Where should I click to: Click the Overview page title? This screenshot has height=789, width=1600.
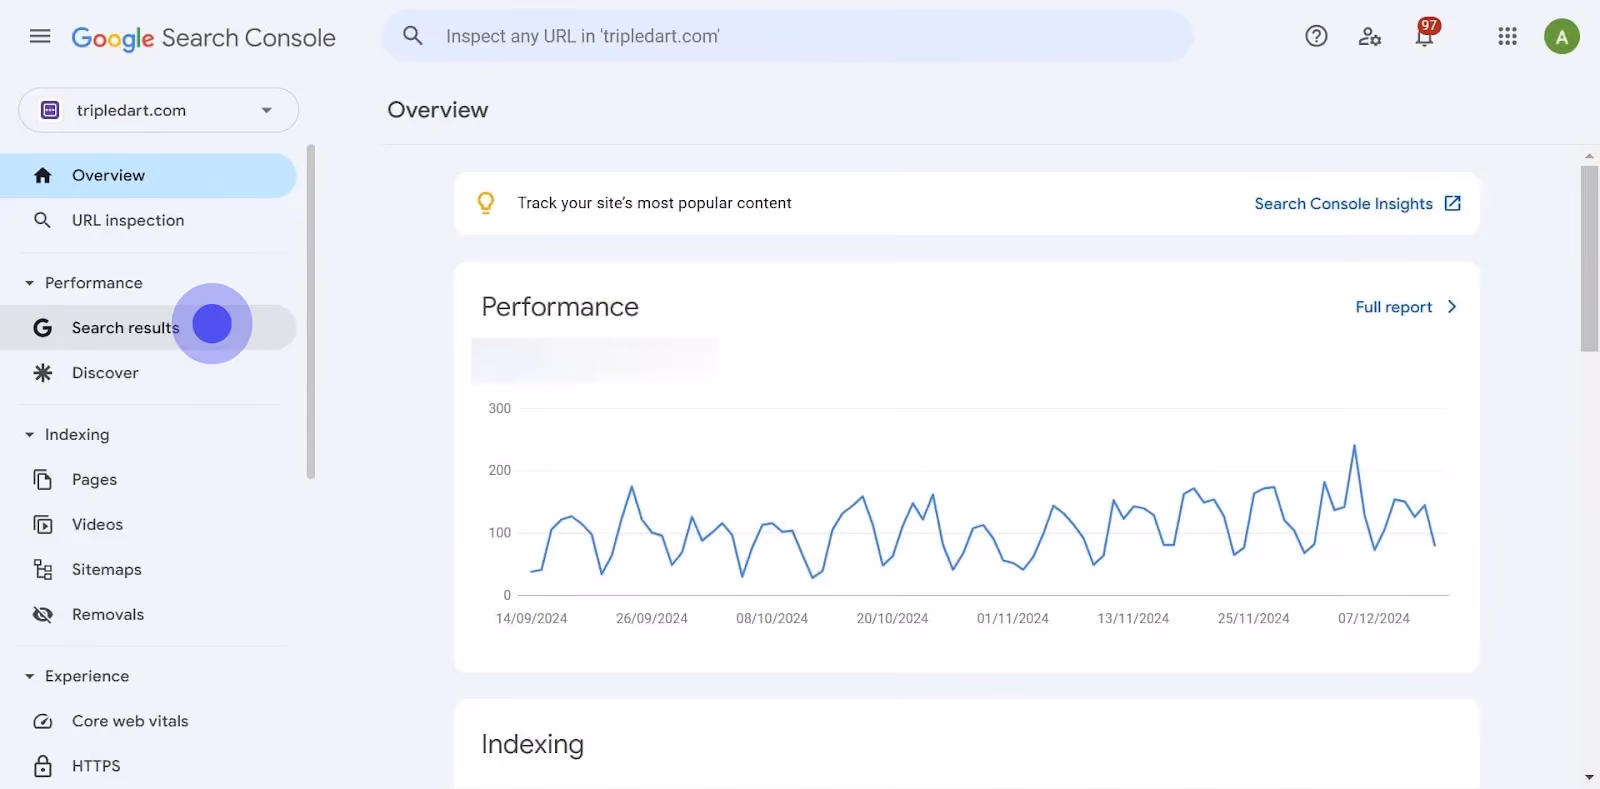438,110
